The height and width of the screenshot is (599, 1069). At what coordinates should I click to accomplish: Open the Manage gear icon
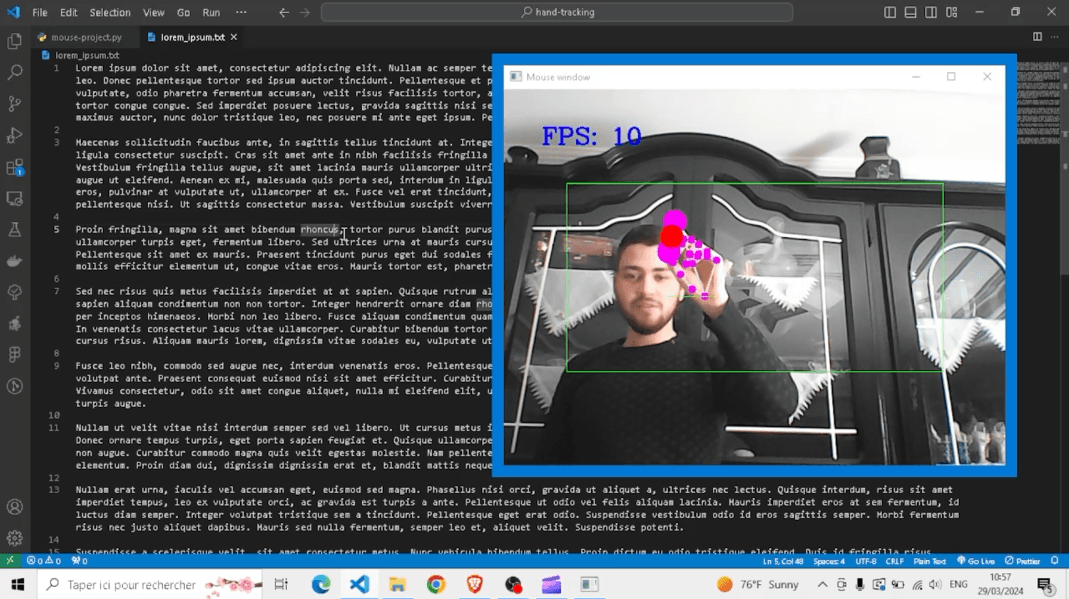(x=15, y=538)
